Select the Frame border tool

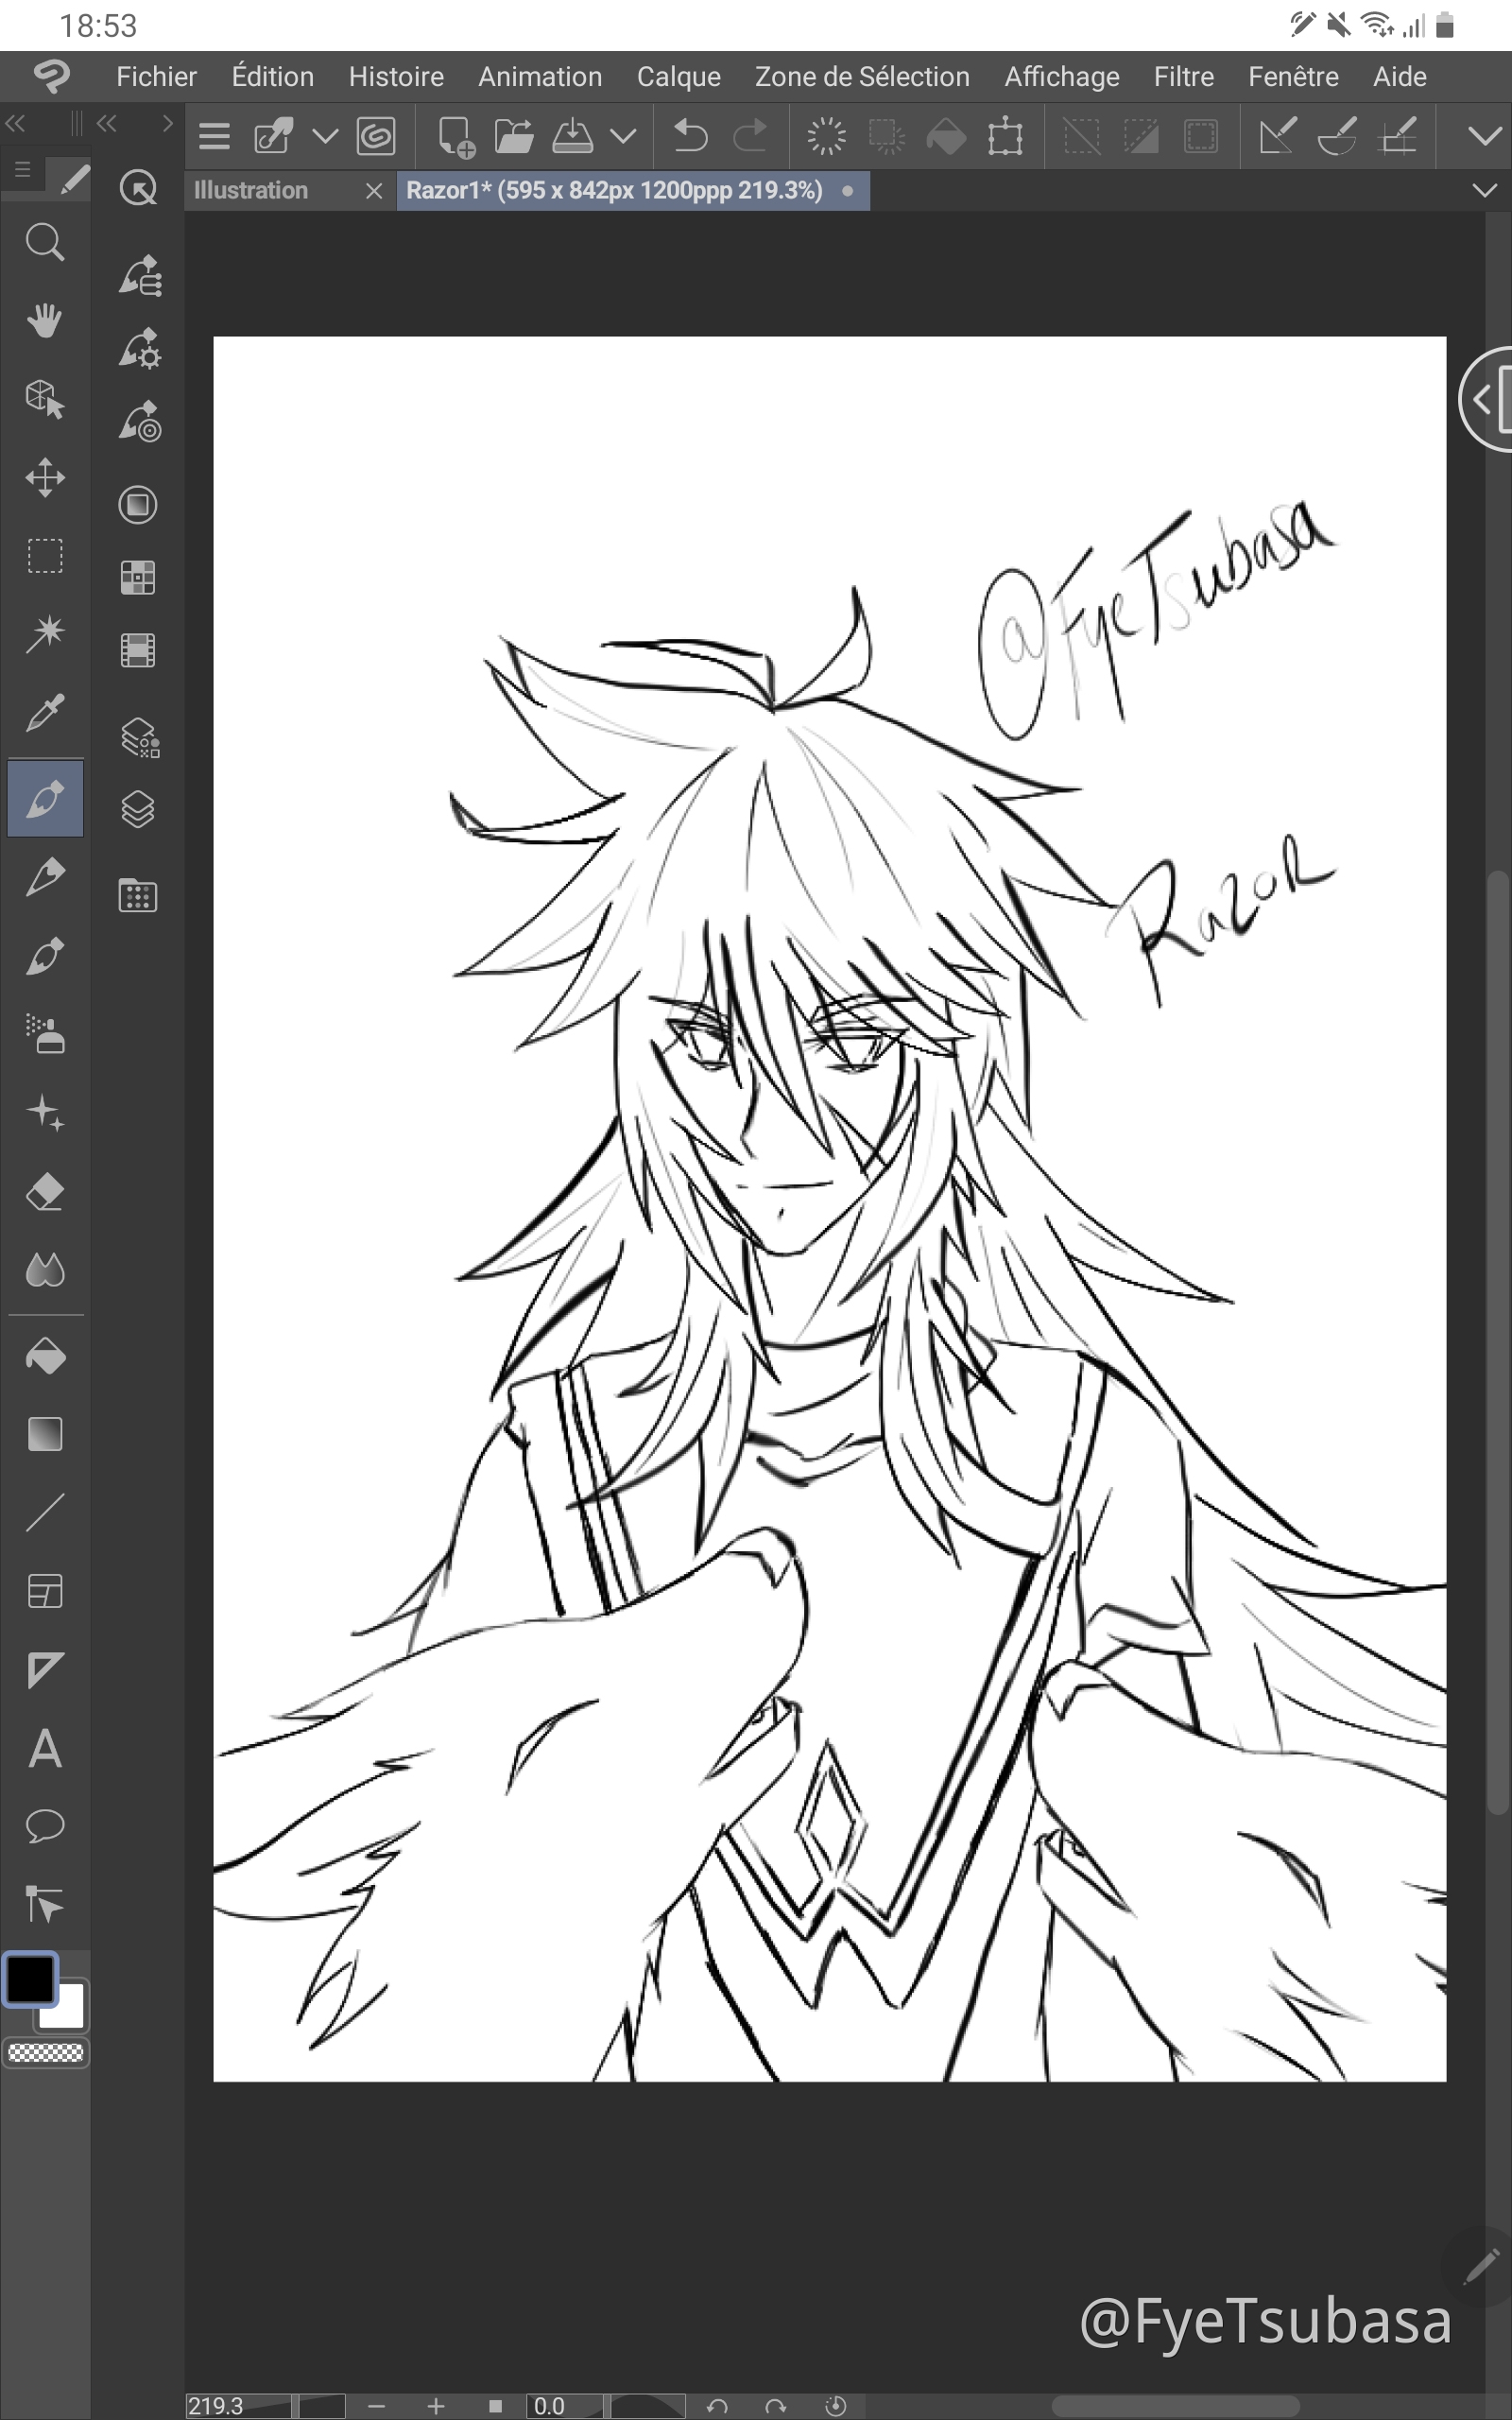pyautogui.click(x=45, y=1591)
